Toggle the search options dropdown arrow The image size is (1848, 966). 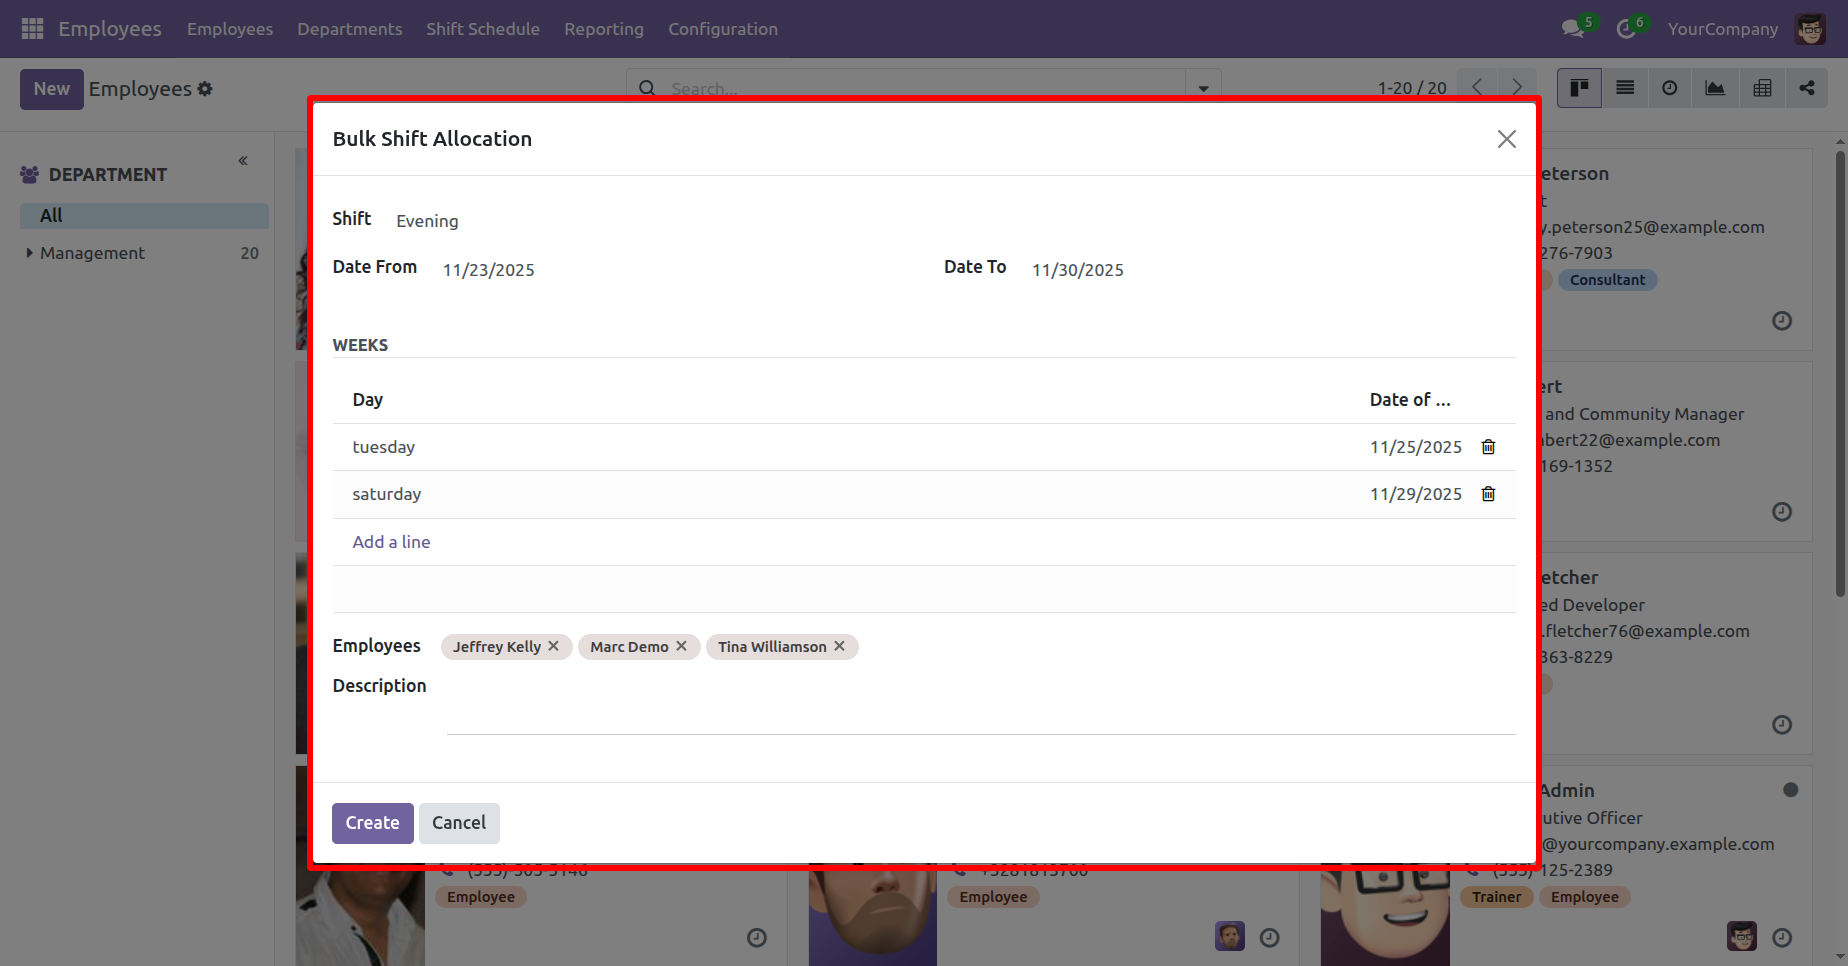coord(1203,88)
